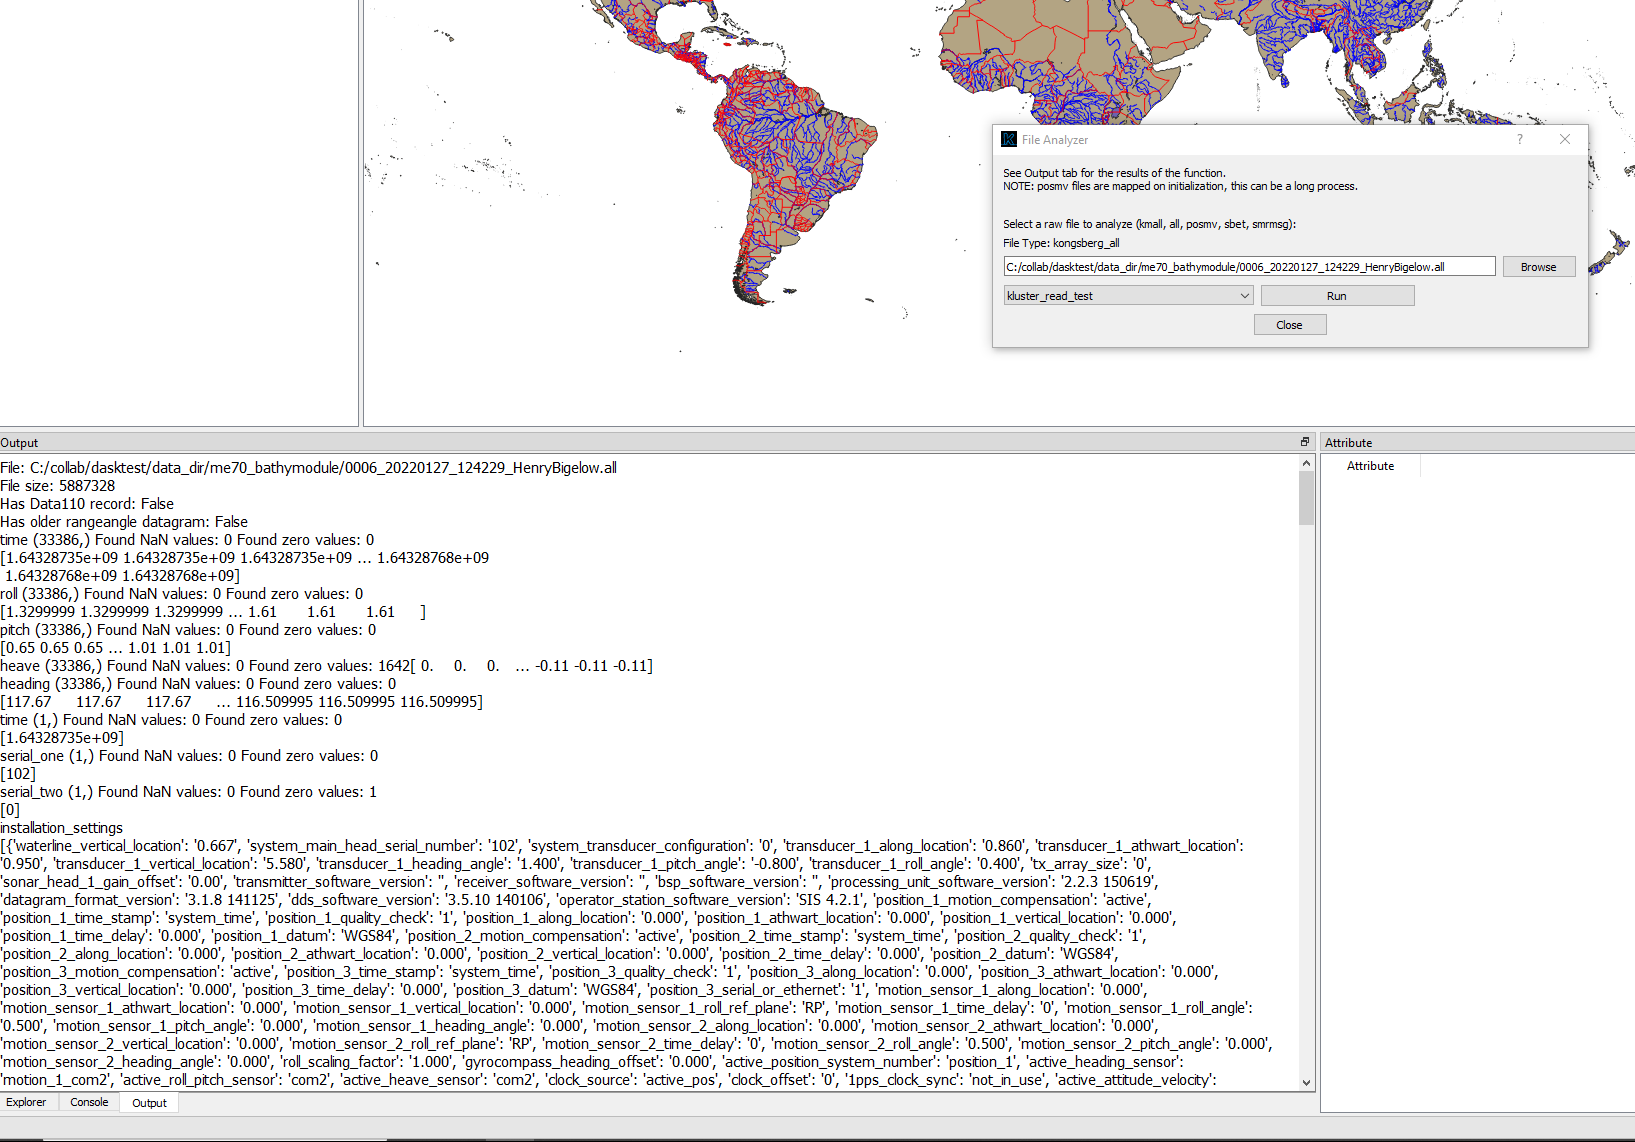This screenshot has height=1142, width=1635.
Task: Click the Output panel vertical scrollbar
Action: coord(1306,500)
